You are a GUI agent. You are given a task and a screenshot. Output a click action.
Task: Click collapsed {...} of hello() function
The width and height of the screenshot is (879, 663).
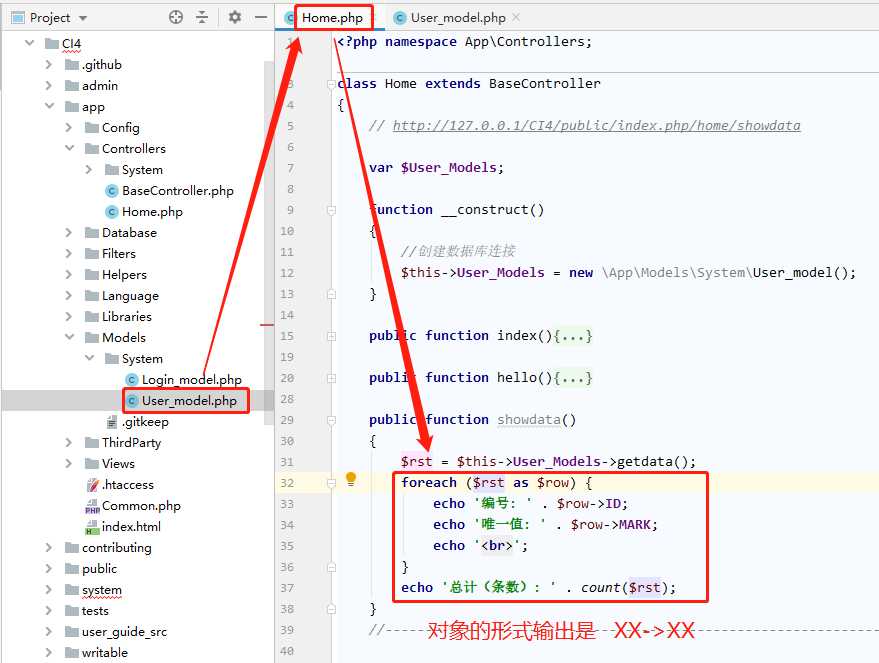(x=573, y=378)
